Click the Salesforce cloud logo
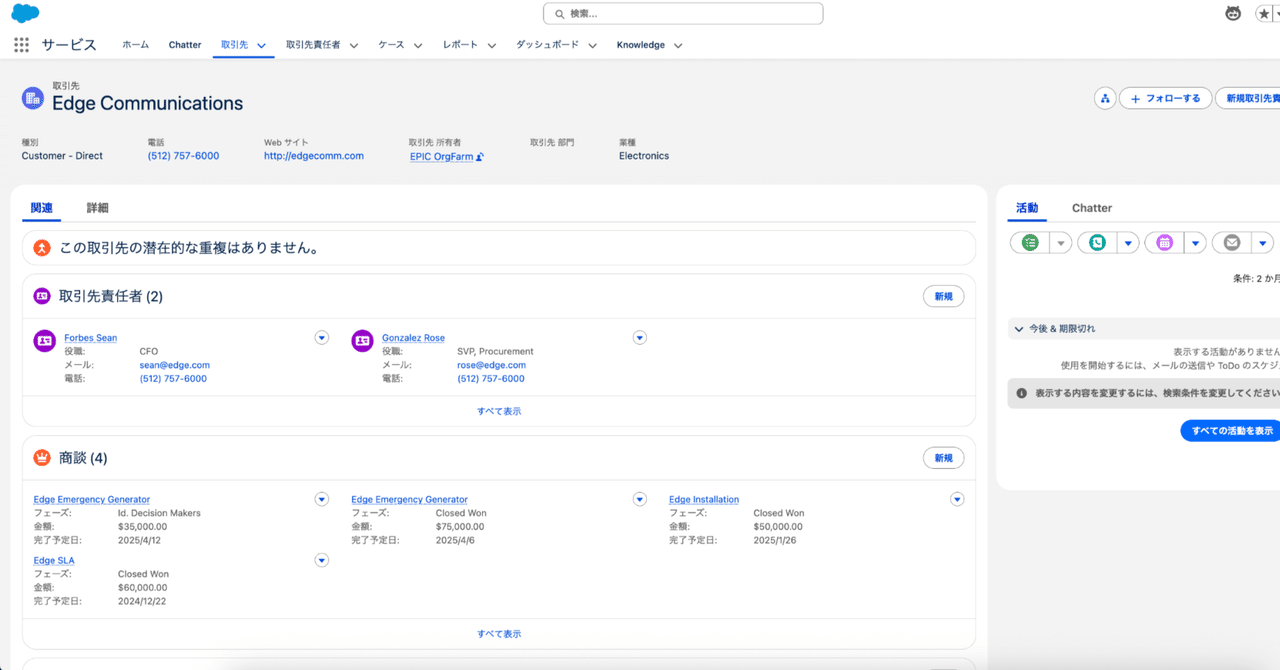The height and width of the screenshot is (670, 1280). pyautogui.click(x=24, y=13)
